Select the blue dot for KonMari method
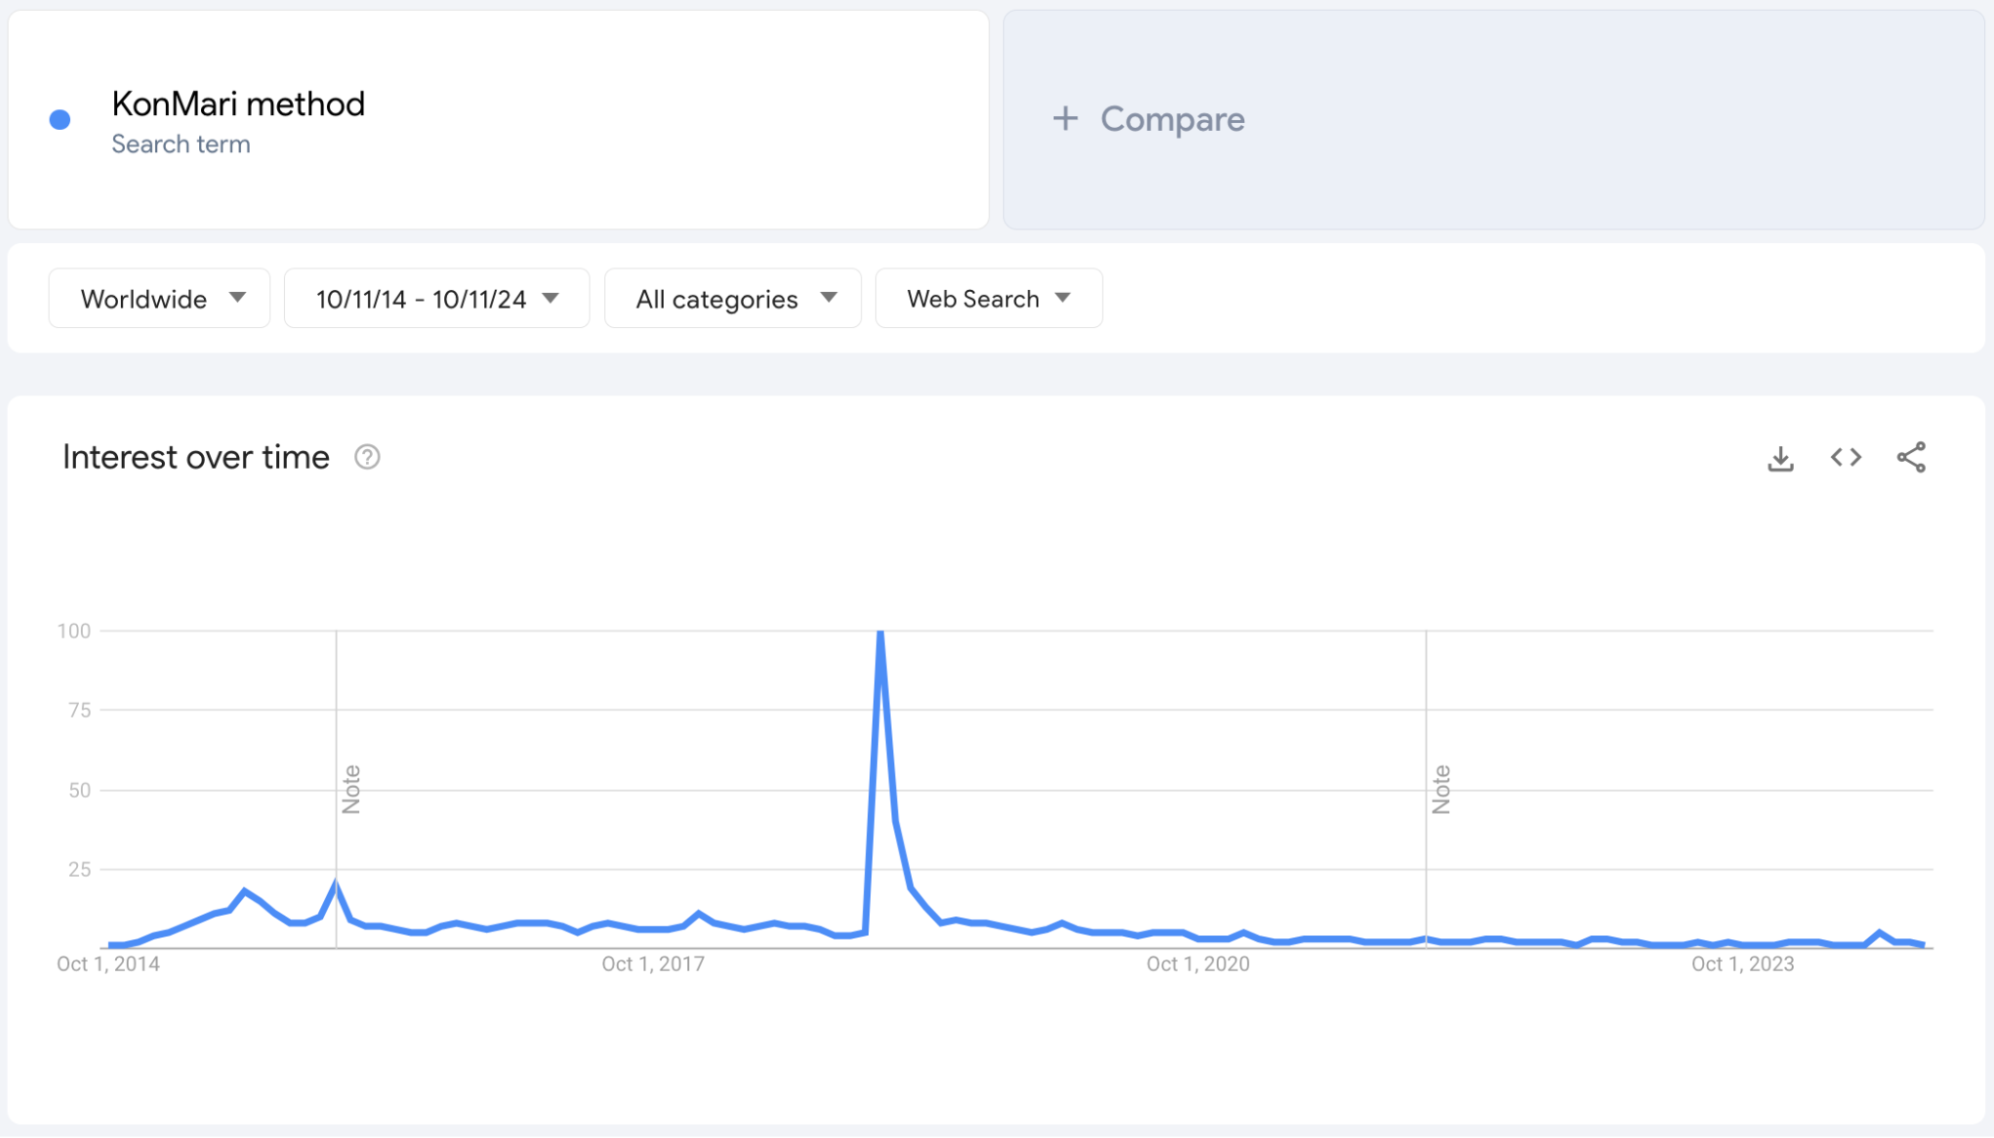Viewport: 1994px width, 1138px height. [60, 120]
